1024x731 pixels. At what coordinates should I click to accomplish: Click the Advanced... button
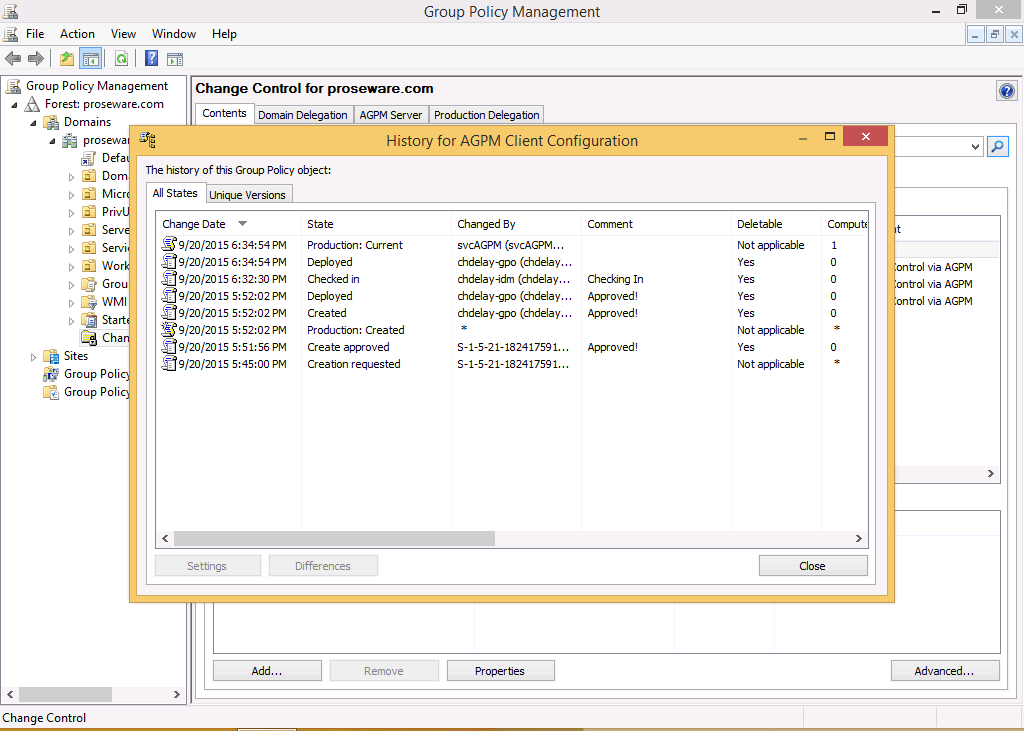945,671
